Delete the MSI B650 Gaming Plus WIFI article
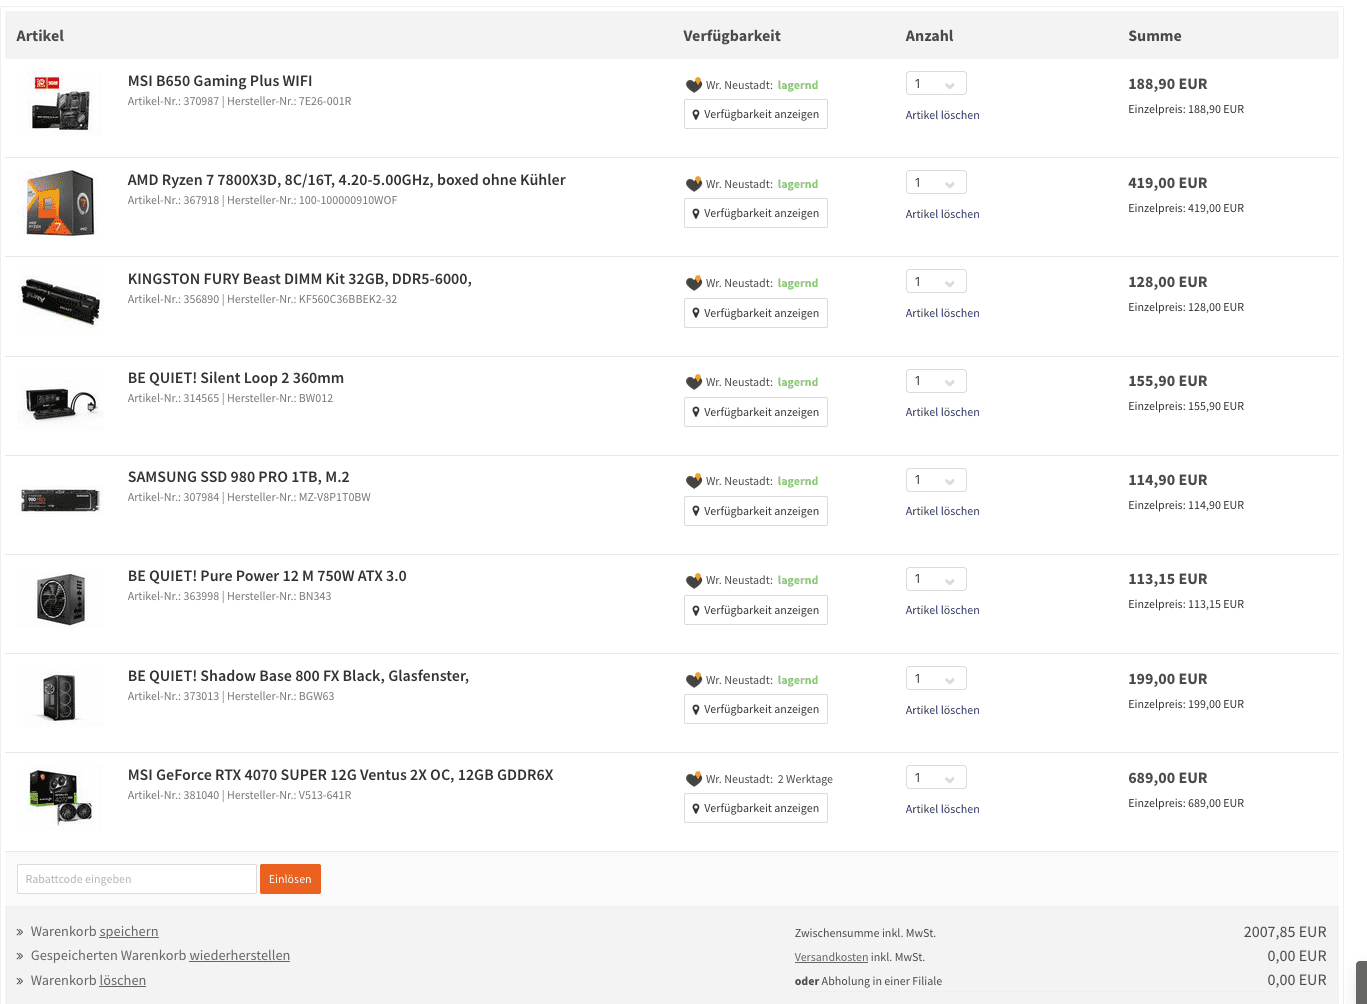The height and width of the screenshot is (1004, 1367). click(942, 115)
